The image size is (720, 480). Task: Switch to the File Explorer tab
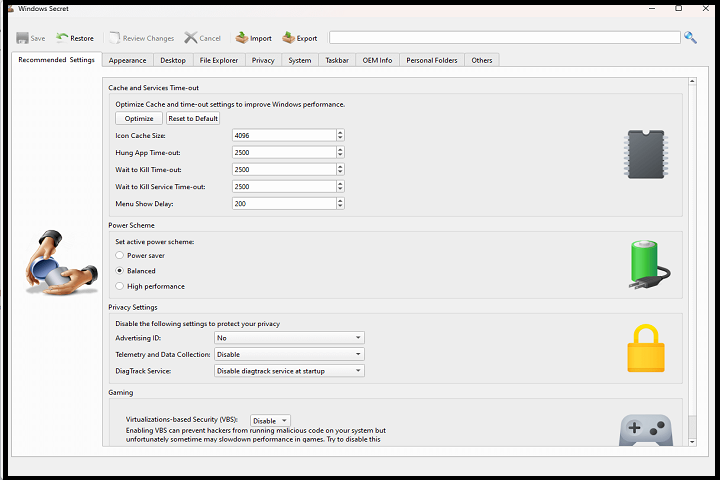click(x=218, y=60)
